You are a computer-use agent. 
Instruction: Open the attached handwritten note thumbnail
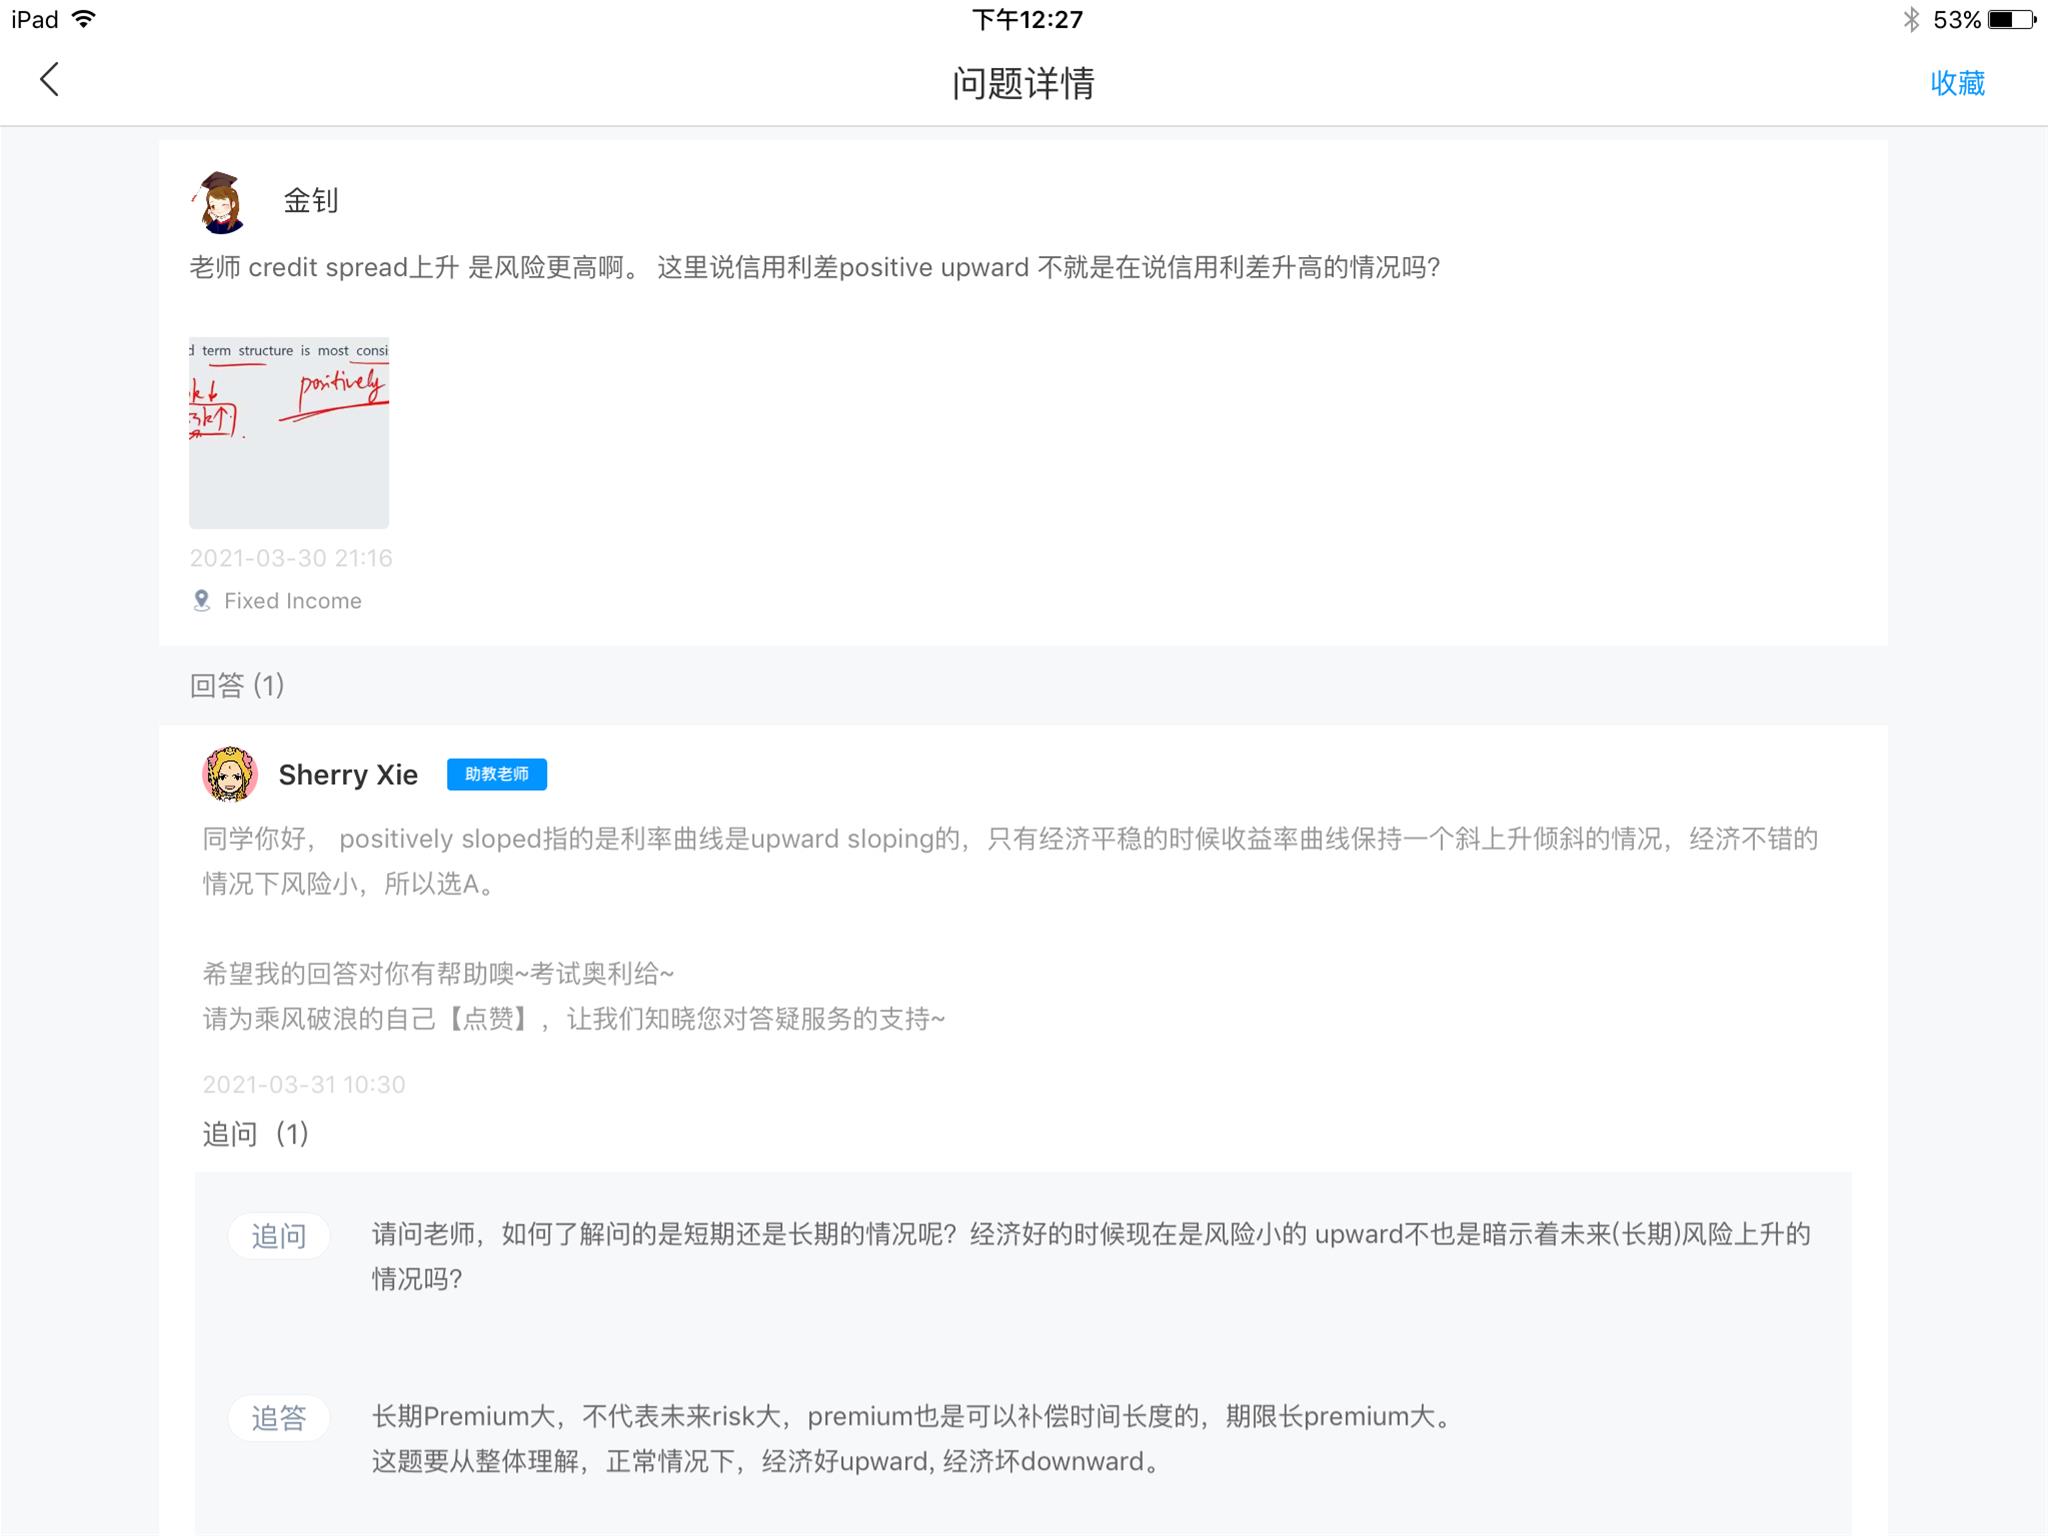click(289, 432)
